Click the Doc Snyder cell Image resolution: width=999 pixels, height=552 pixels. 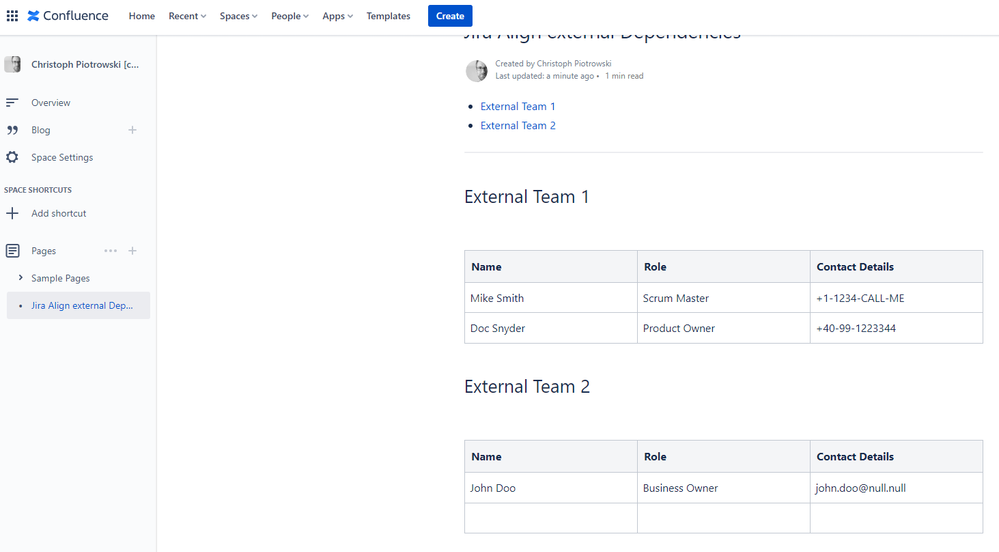[551, 328]
